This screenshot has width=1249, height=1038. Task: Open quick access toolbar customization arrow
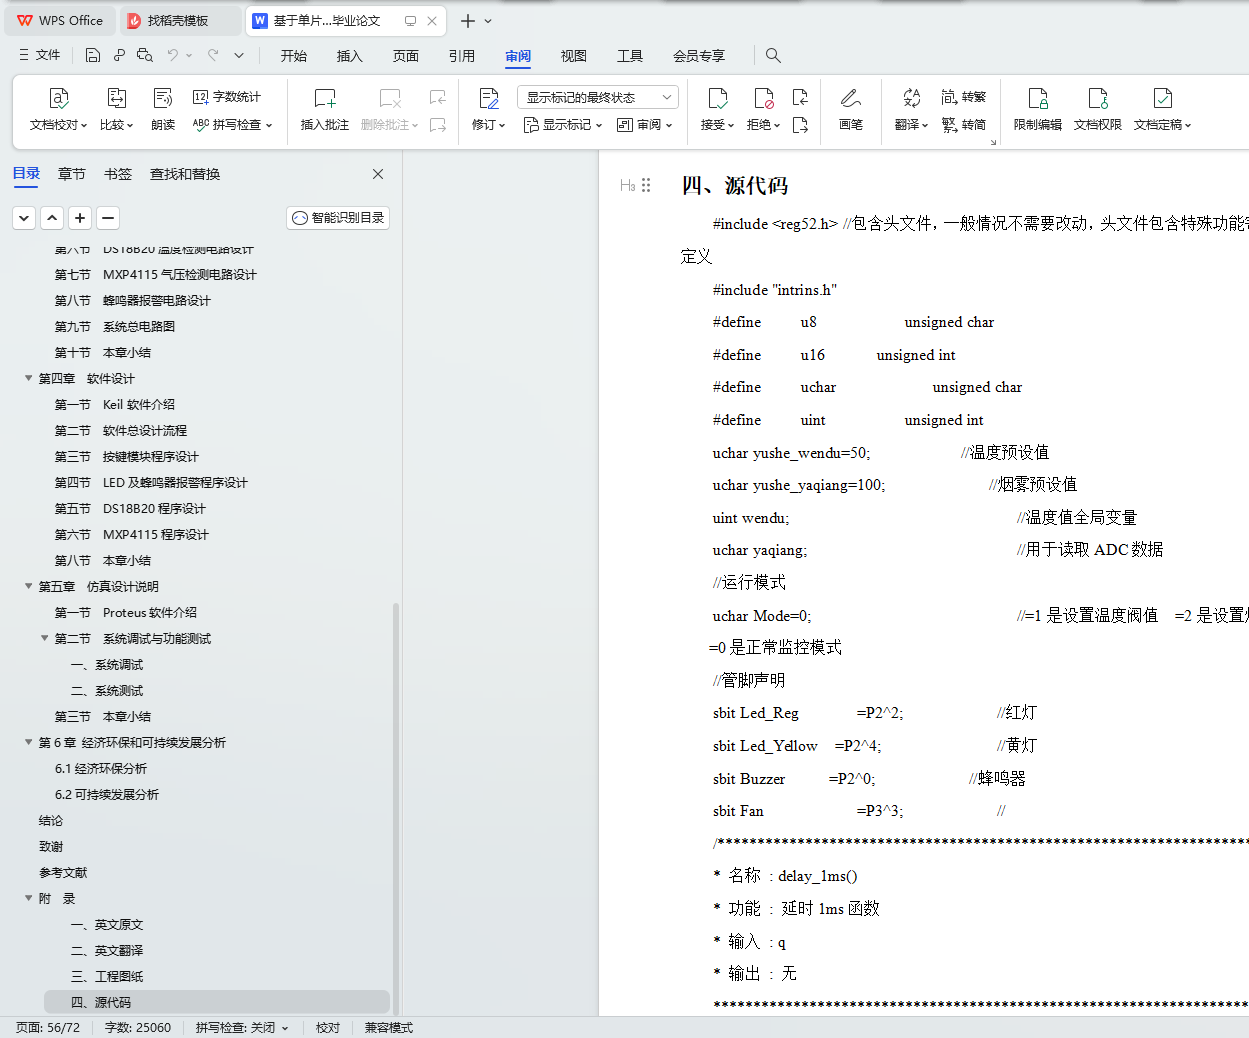point(239,55)
